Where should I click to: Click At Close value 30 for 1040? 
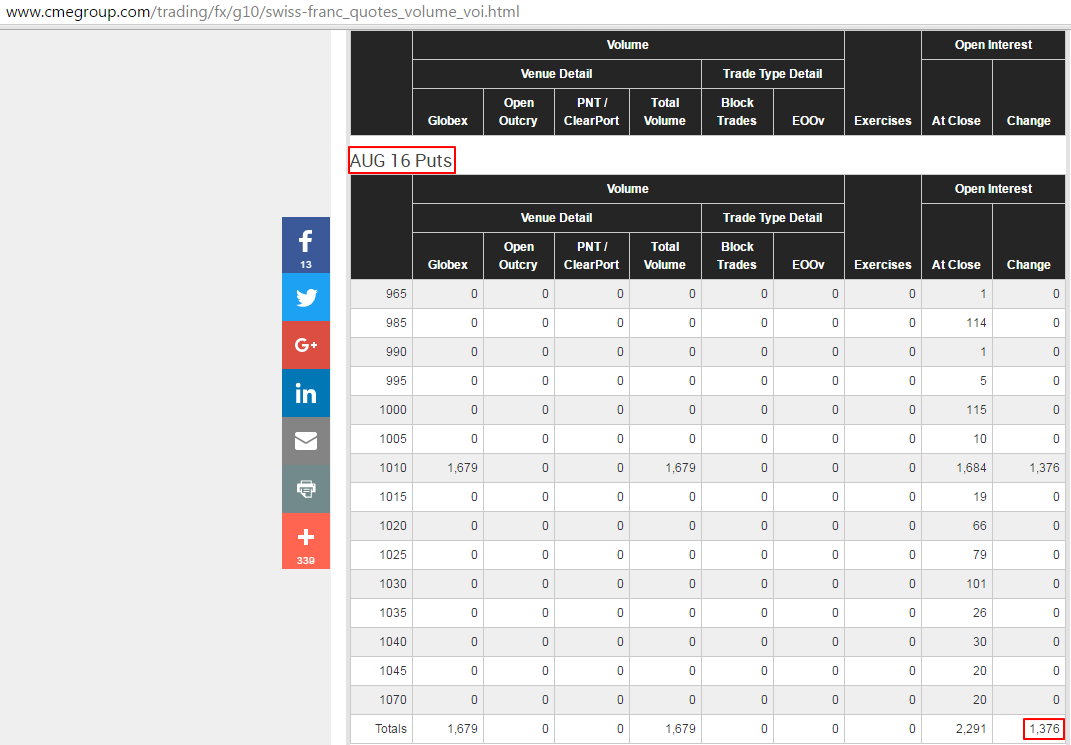(979, 642)
